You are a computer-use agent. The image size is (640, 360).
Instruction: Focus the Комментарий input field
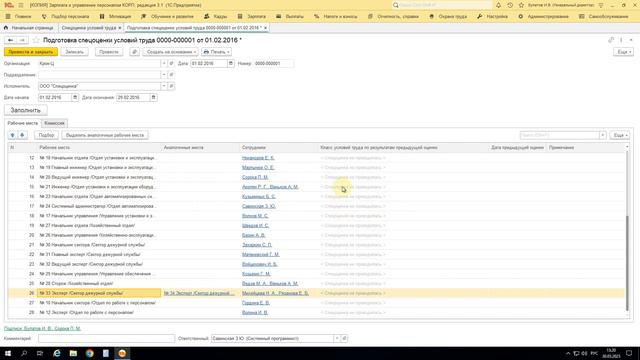tap(106, 338)
